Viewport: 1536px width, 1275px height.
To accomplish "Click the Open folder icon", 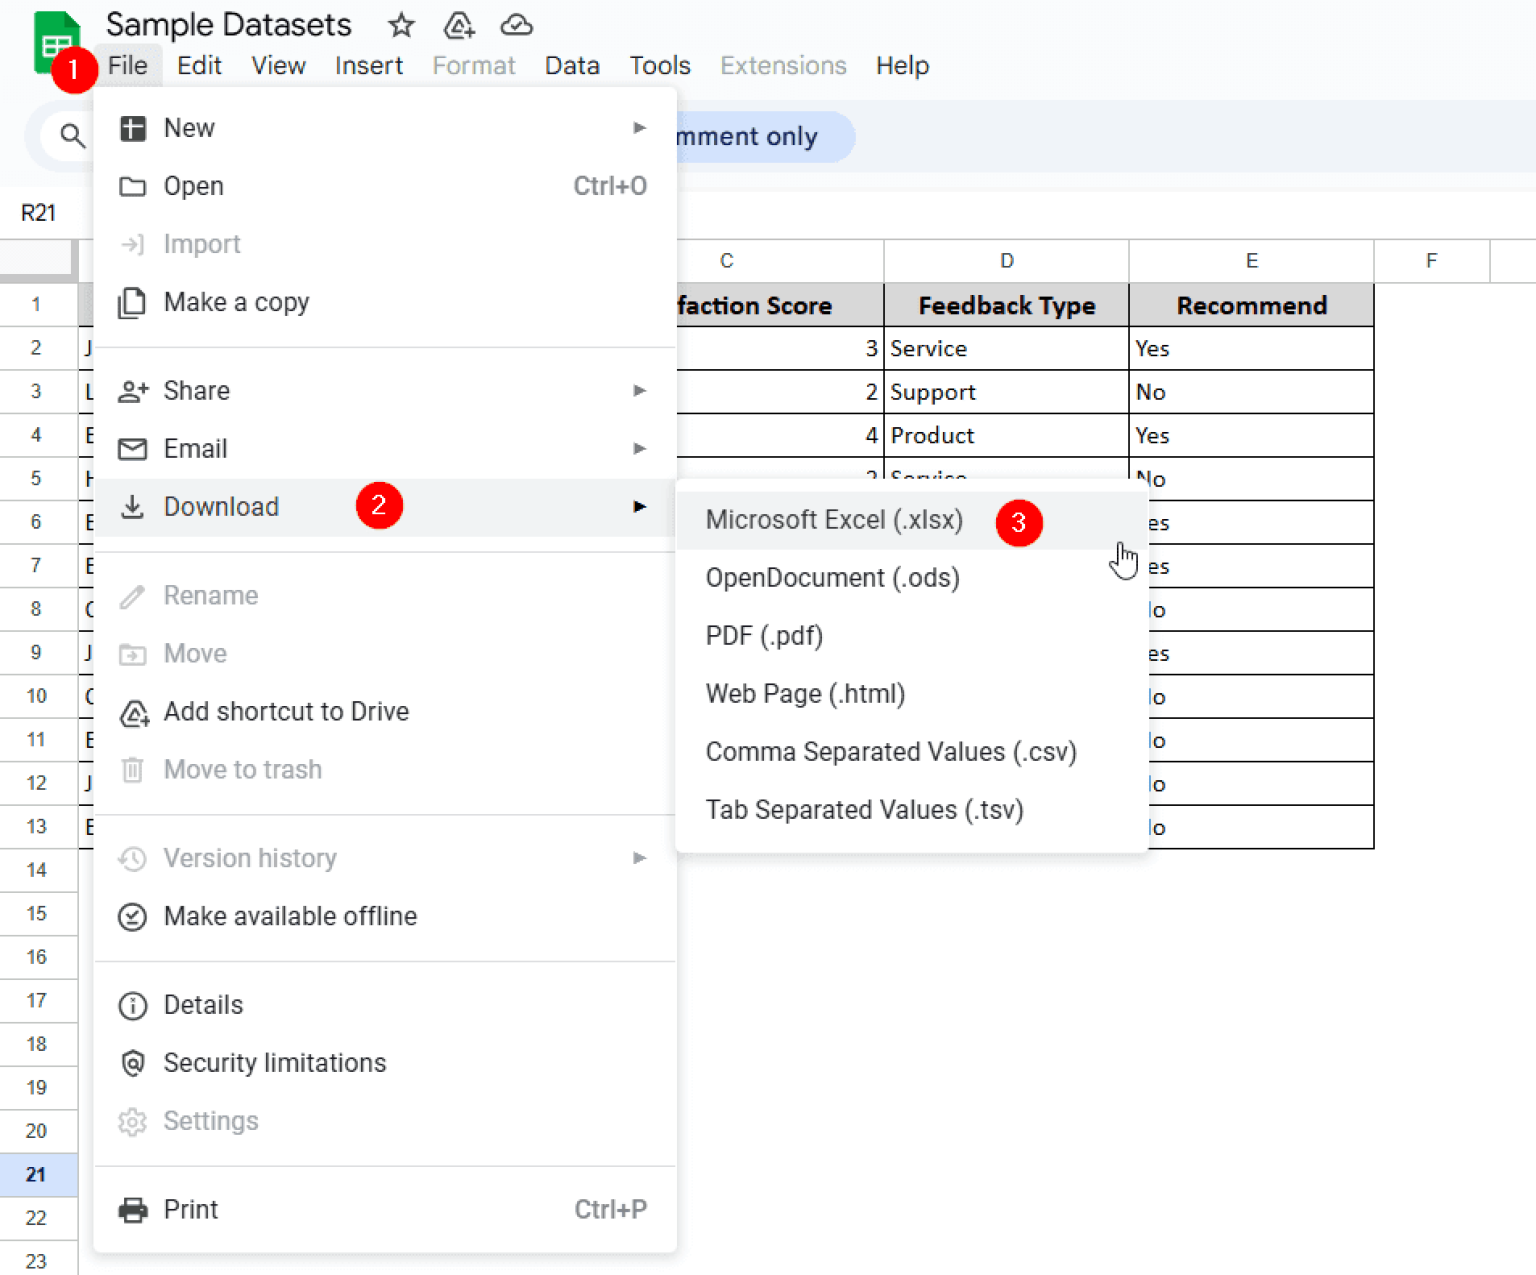I will click(x=132, y=186).
